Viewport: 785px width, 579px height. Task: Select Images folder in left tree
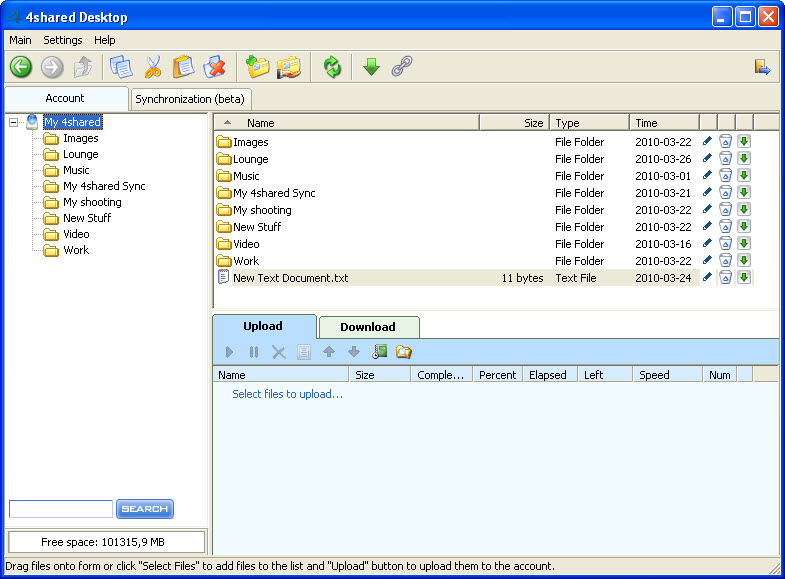[x=81, y=138]
